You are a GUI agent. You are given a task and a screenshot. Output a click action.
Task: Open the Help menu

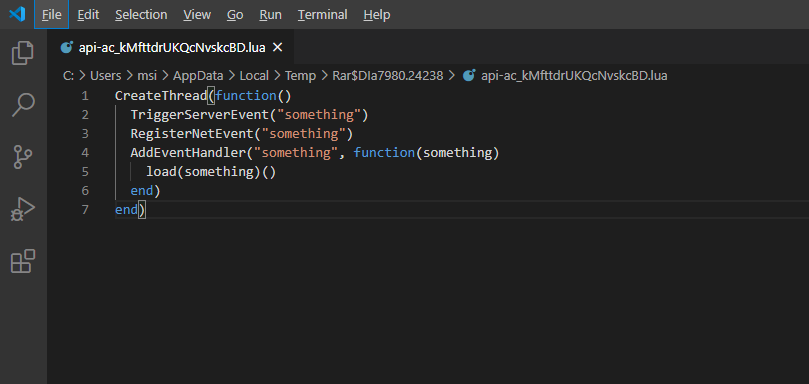tap(377, 15)
